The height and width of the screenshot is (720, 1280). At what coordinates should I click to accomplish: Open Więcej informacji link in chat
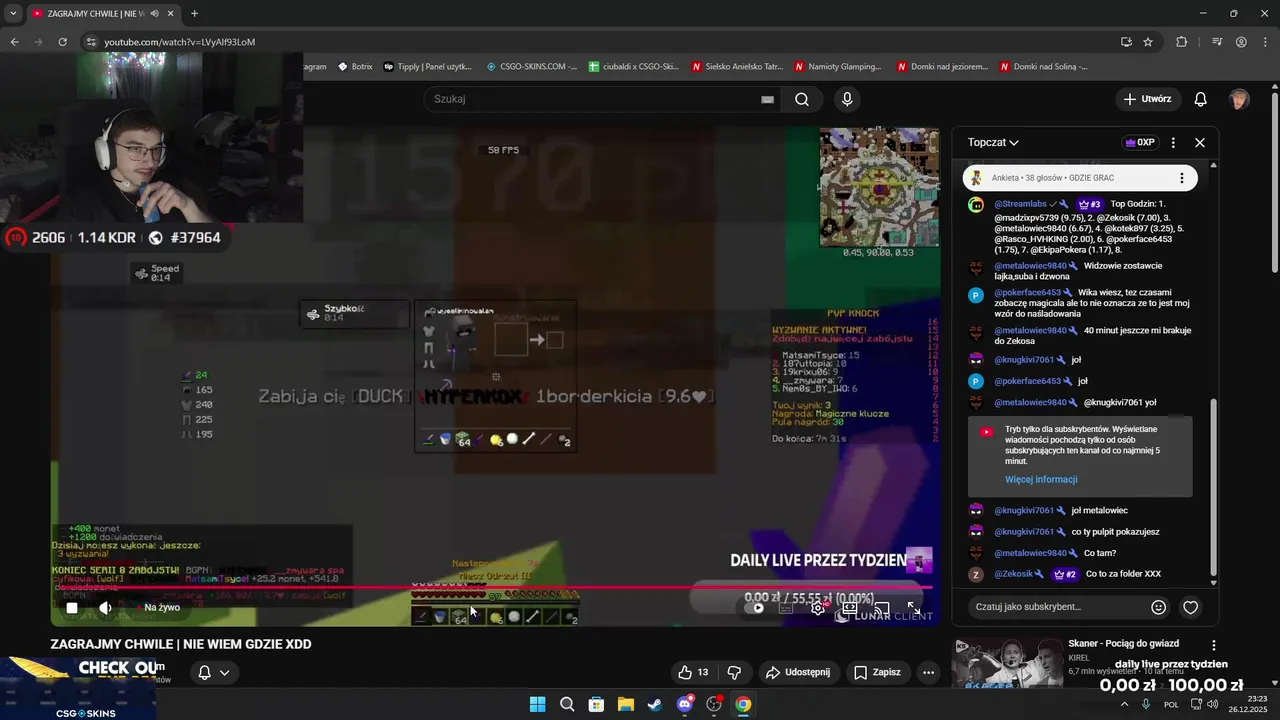click(1041, 479)
